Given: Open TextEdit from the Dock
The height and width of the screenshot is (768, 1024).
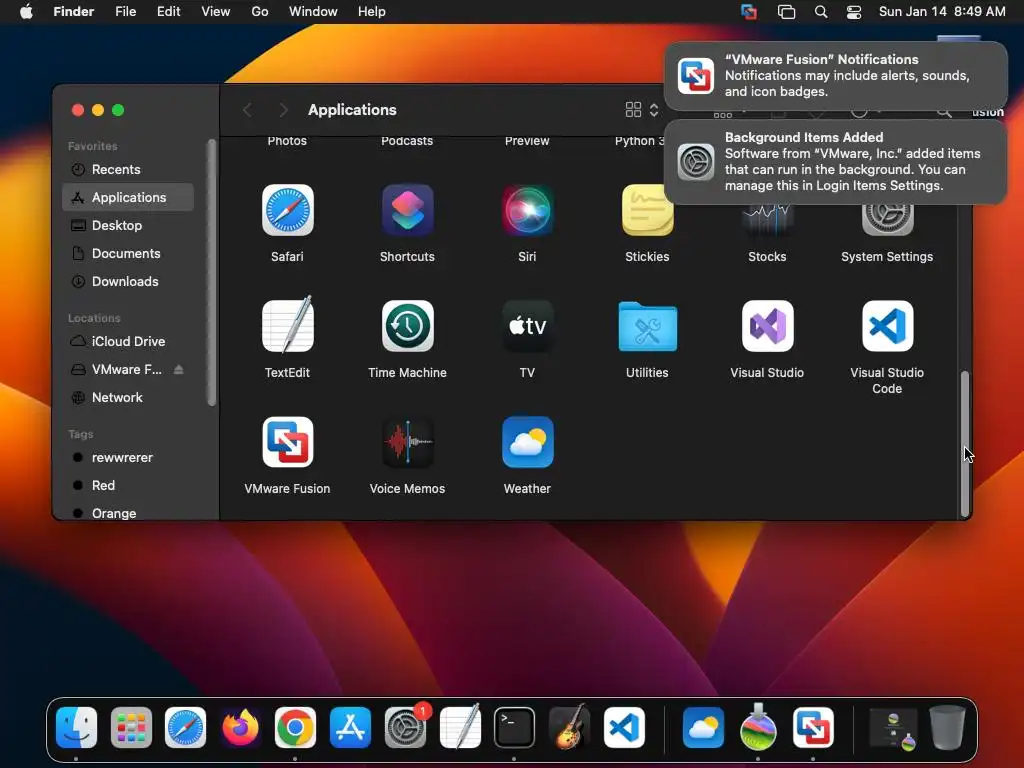Looking at the screenshot, I should coord(460,727).
